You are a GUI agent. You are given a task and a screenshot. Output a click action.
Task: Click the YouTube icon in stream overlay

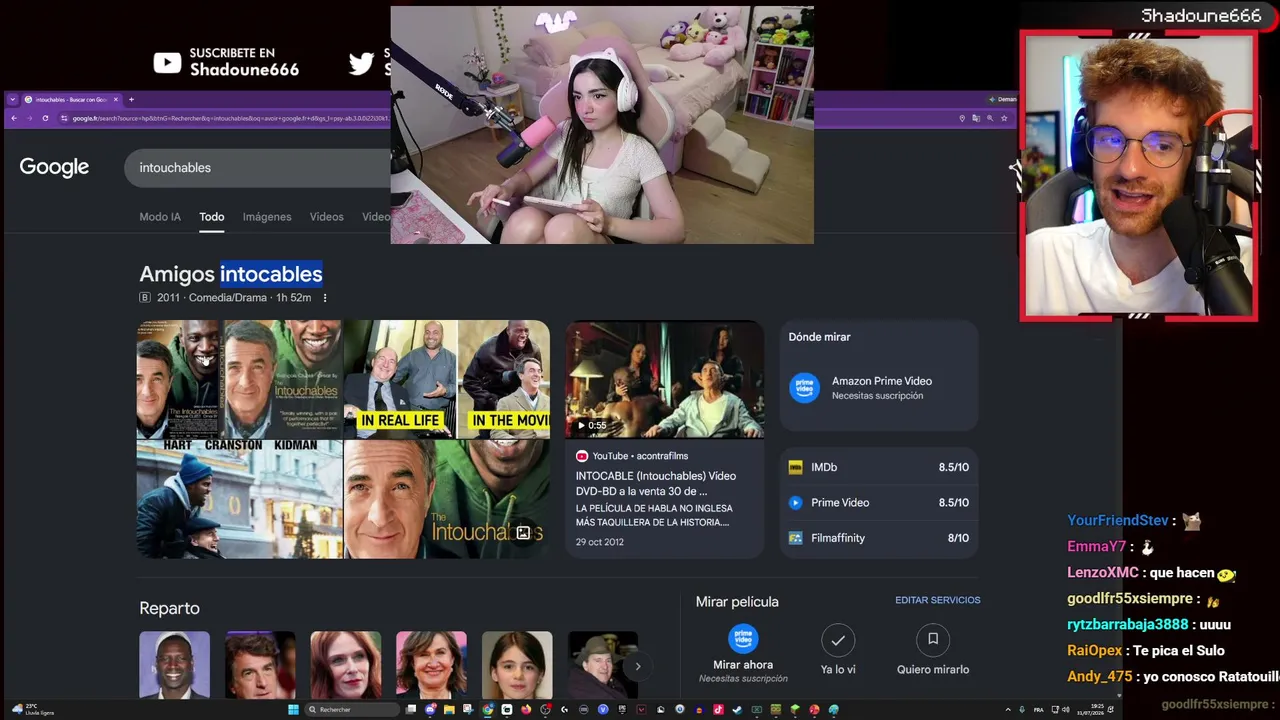click(x=168, y=63)
